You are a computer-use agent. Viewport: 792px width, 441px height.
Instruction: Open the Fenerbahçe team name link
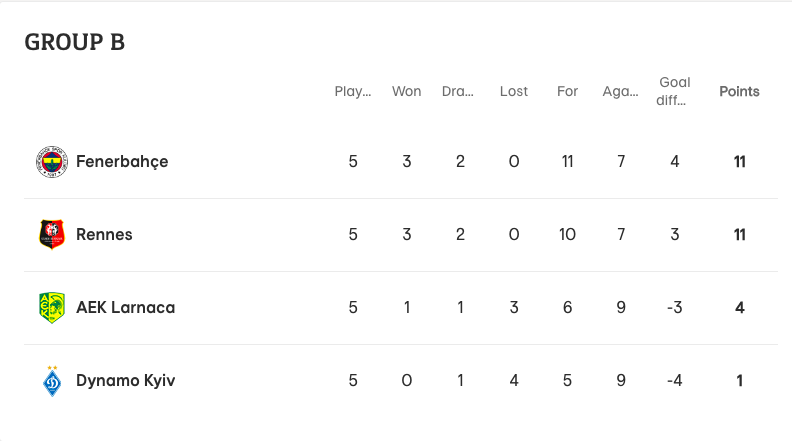(122, 162)
